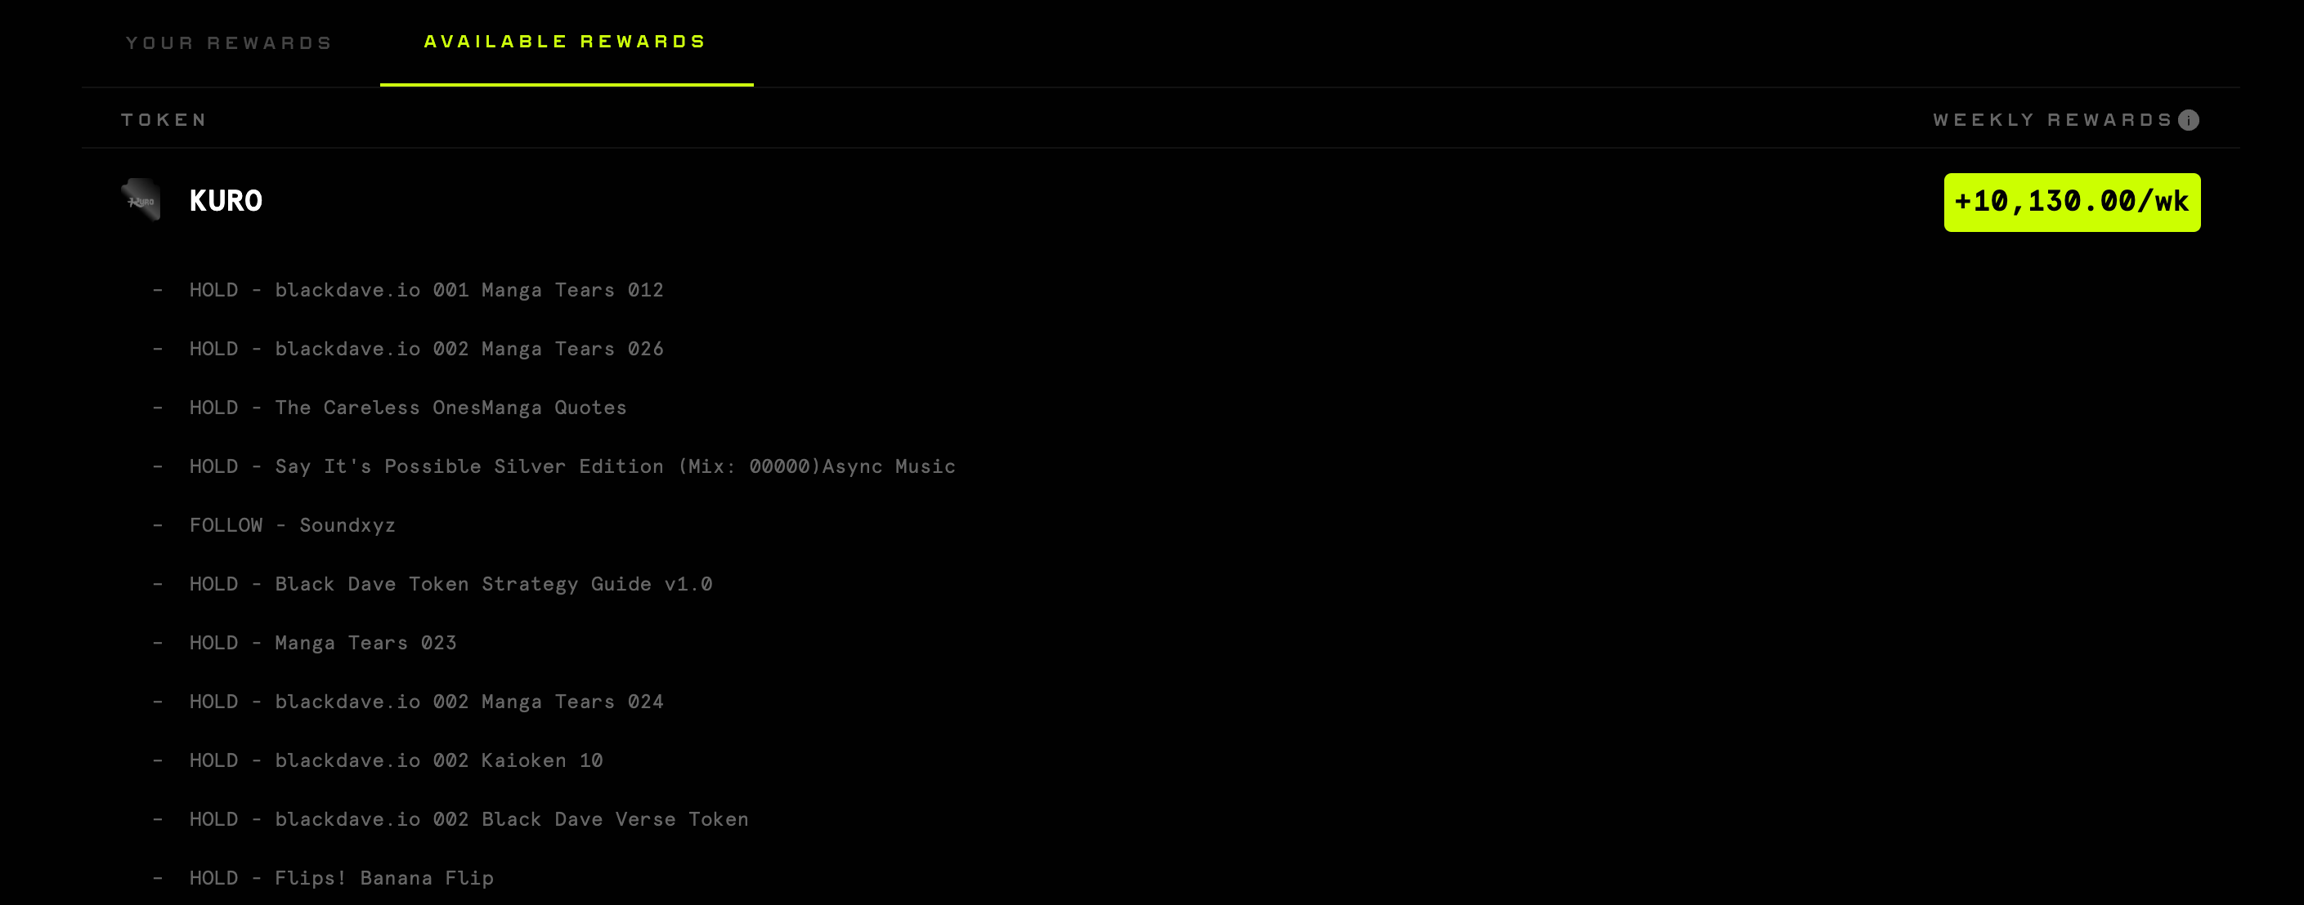The width and height of the screenshot is (2304, 905).
Task: Switch to the Your Rewards tab
Action: point(229,43)
